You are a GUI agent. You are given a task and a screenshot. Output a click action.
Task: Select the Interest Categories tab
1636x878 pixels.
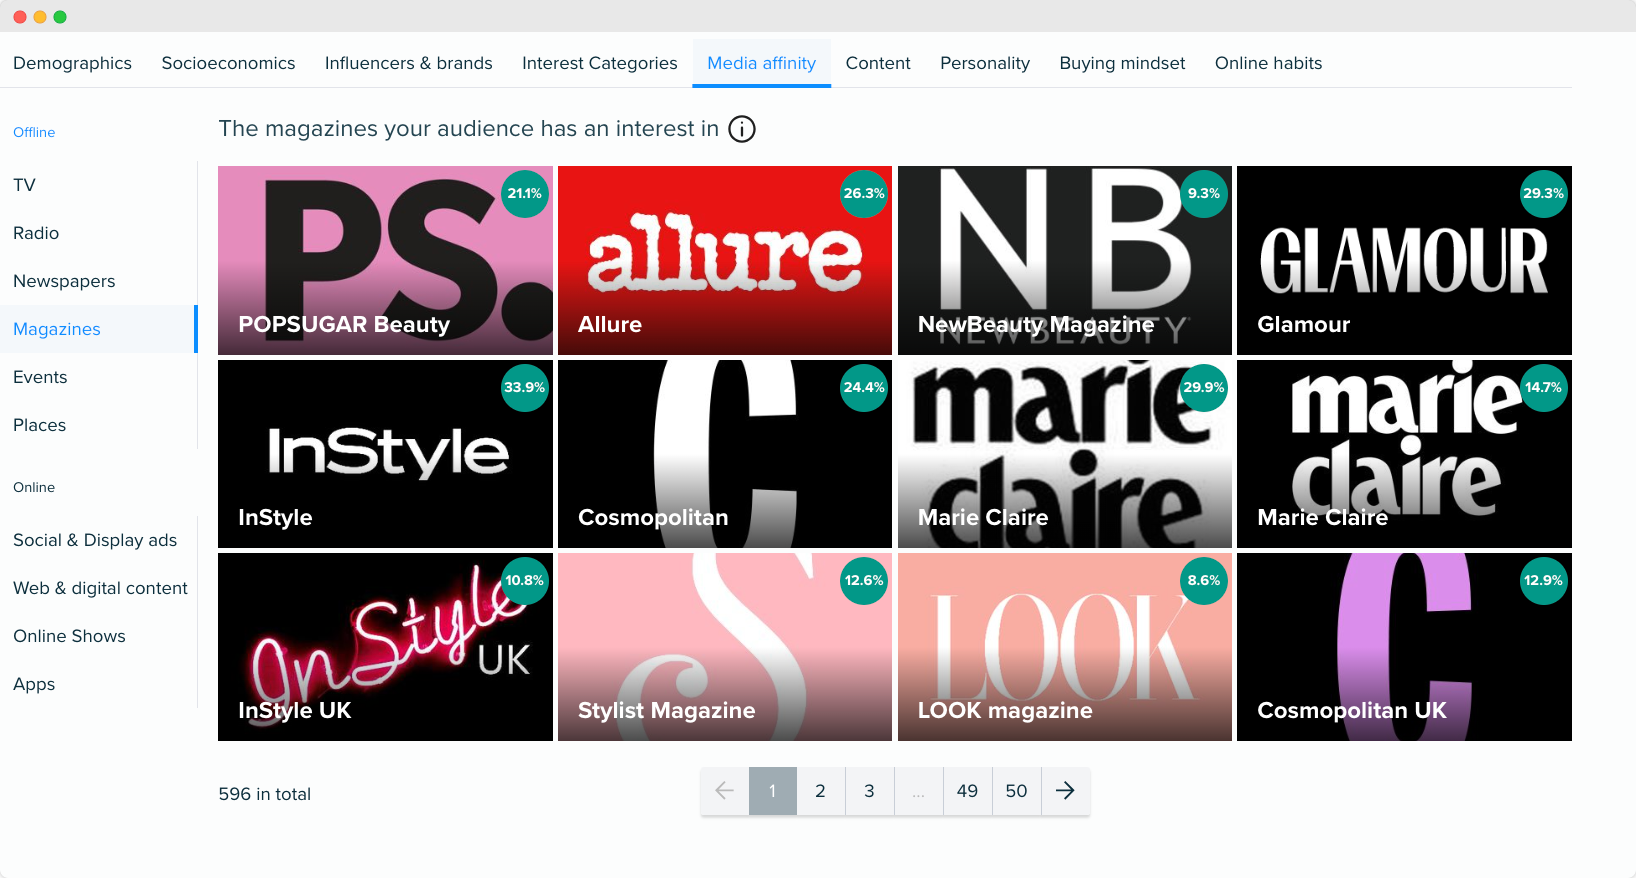(x=599, y=63)
